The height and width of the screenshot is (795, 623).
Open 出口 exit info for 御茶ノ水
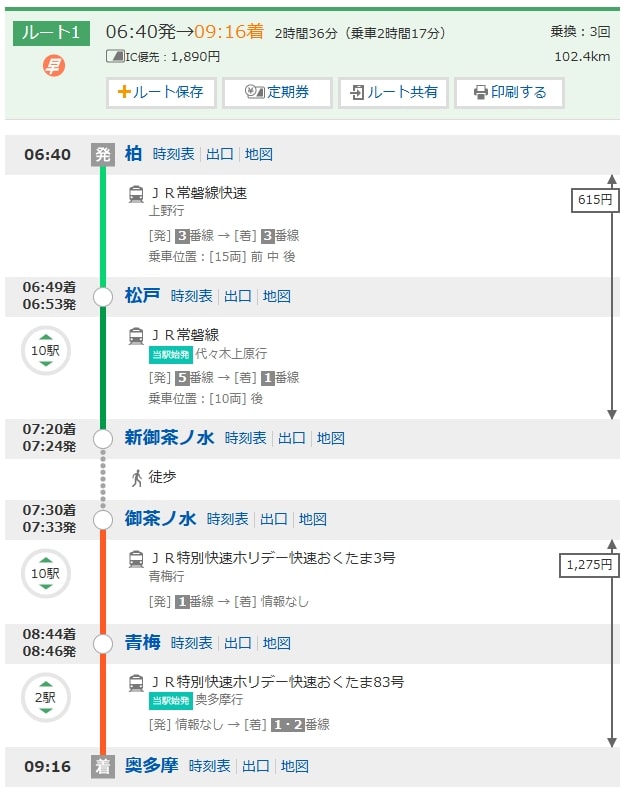(274, 519)
